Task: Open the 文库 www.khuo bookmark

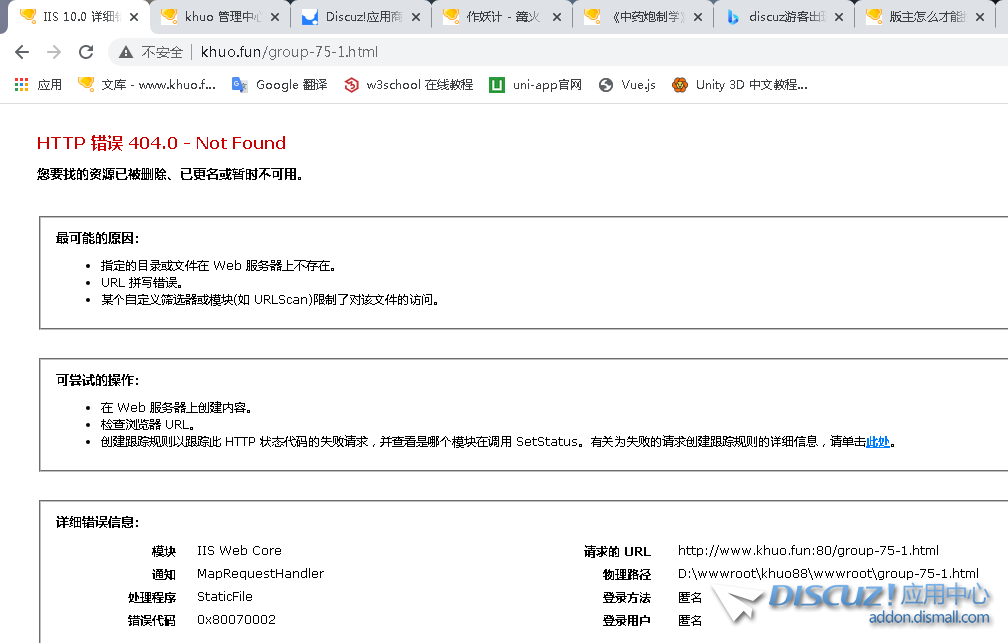Action: point(147,85)
